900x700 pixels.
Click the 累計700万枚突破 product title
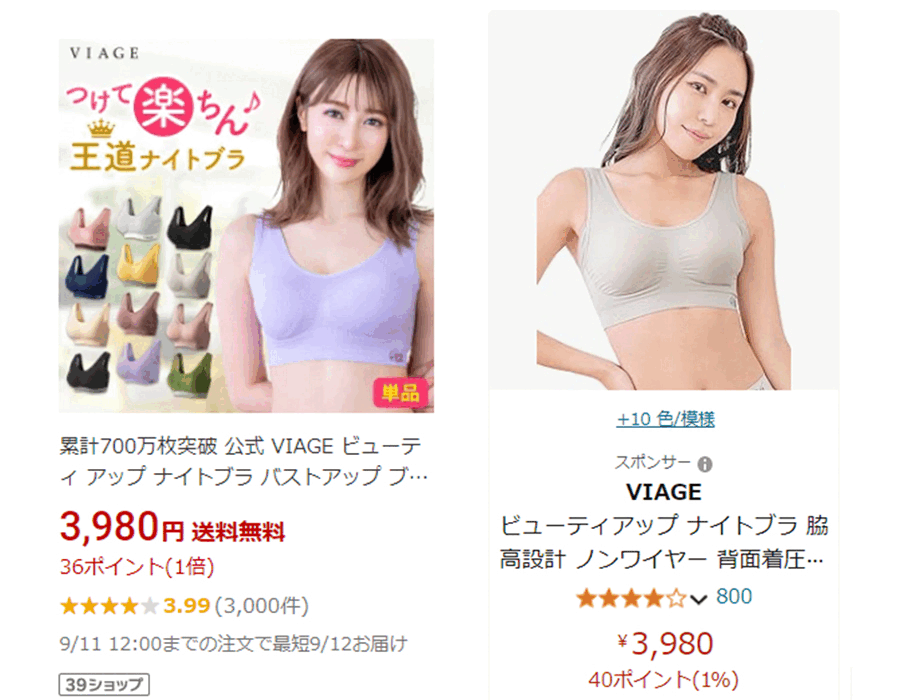pyautogui.click(x=243, y=461)
